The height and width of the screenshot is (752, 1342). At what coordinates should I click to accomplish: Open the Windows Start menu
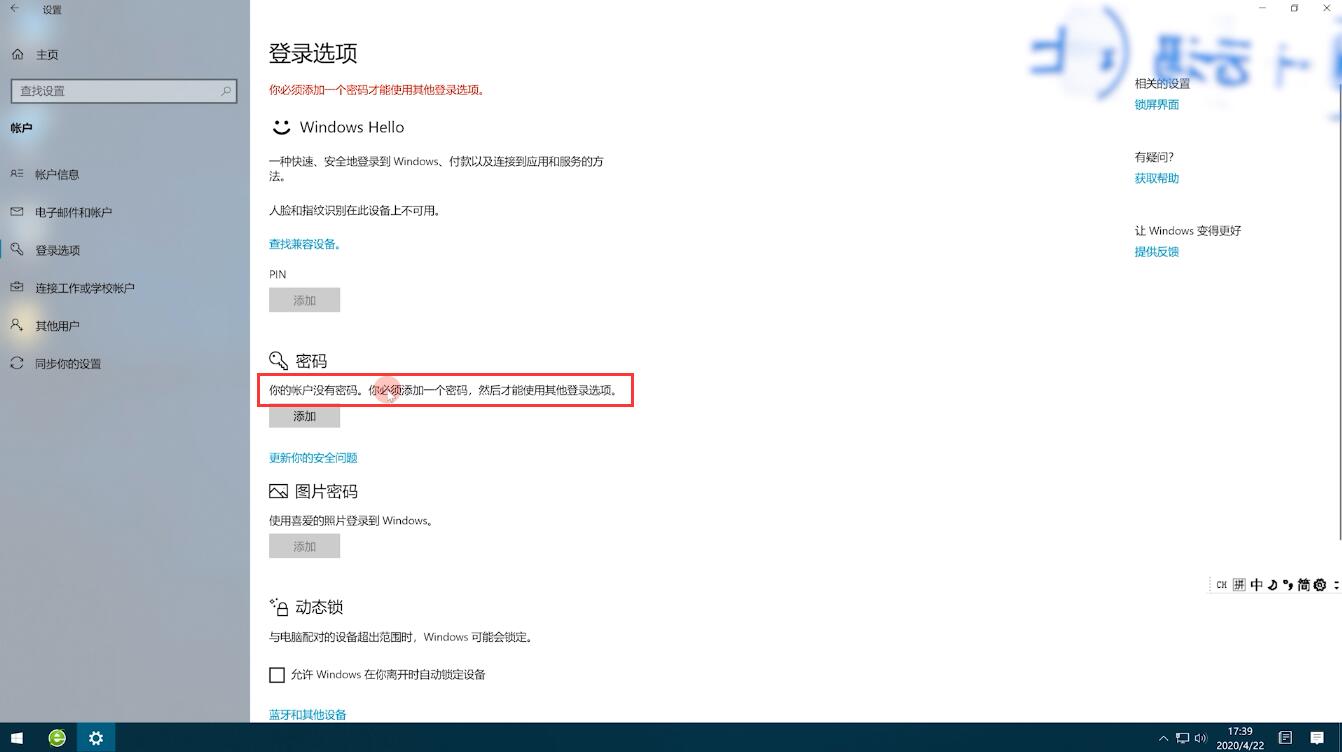pyautogui.click(x=17, y=738)
